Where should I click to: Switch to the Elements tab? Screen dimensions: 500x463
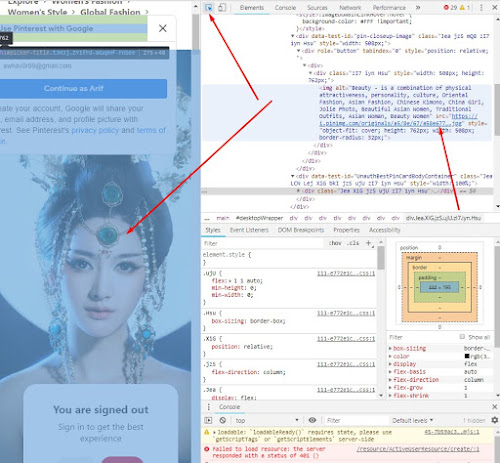click(252, 7)
